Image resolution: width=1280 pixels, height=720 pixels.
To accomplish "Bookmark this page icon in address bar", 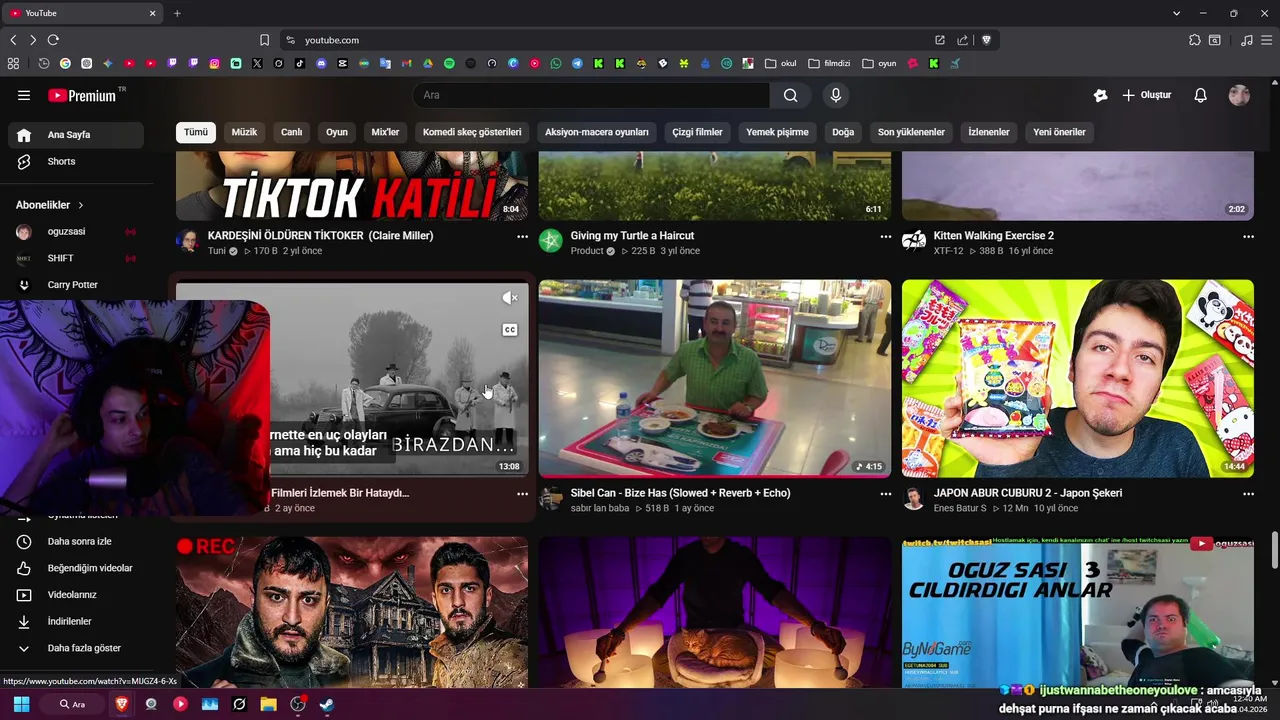I will click(264, 40).
